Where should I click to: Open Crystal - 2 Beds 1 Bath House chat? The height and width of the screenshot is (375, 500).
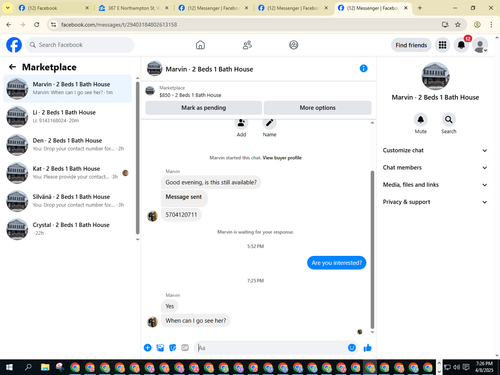coord(68,229)
